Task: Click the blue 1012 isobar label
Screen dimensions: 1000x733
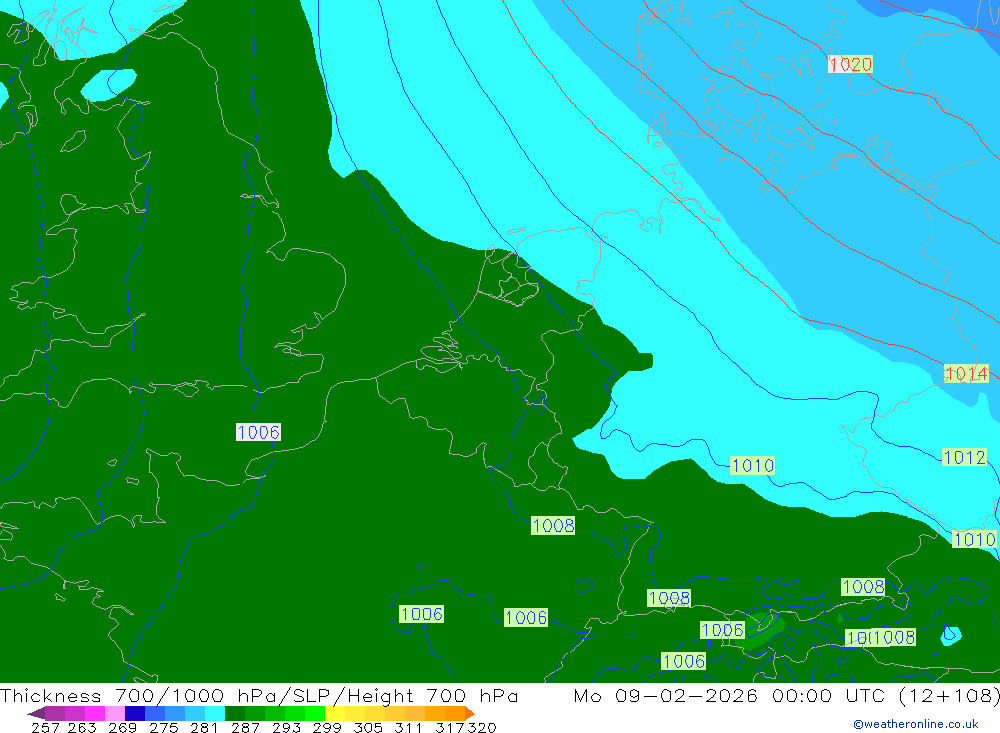Action: 964,457
